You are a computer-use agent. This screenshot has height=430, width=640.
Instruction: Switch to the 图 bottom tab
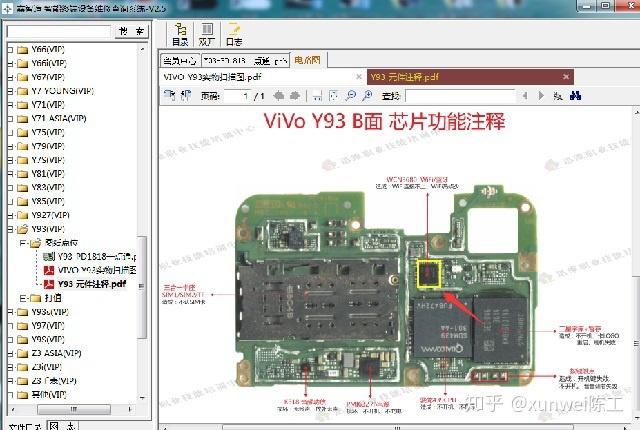click(54, 426)
